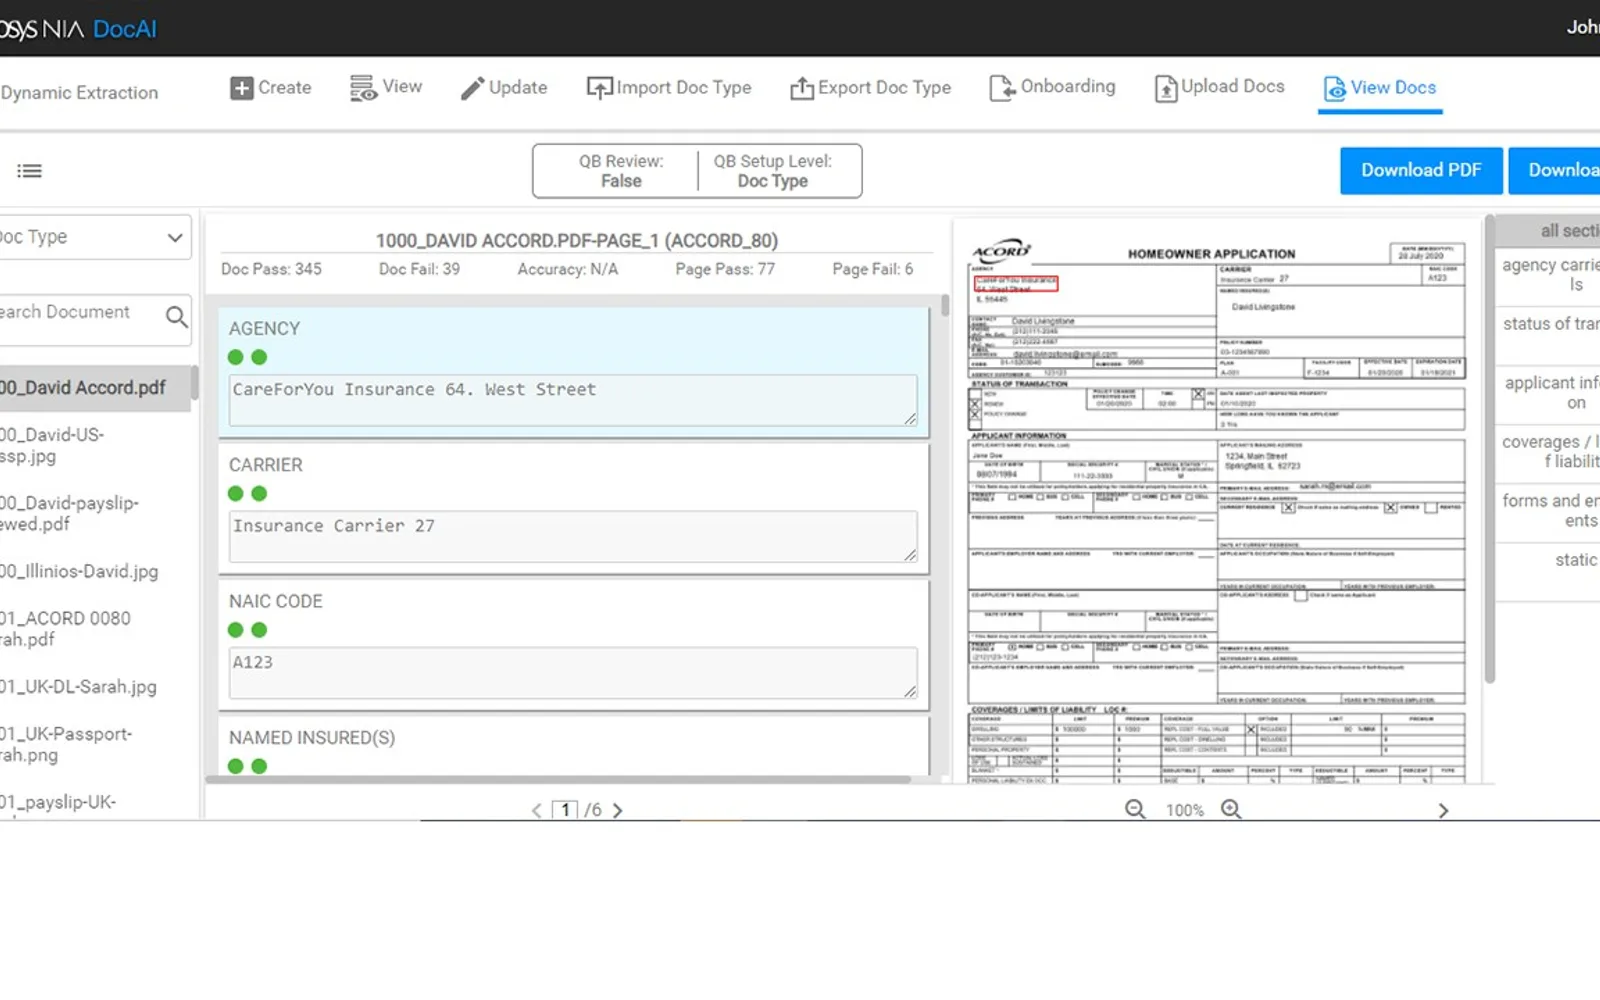Click the Import Doc Type icon
Image resolution: width=1600 pixels, height=1000 pixels.
coord(599,89)
